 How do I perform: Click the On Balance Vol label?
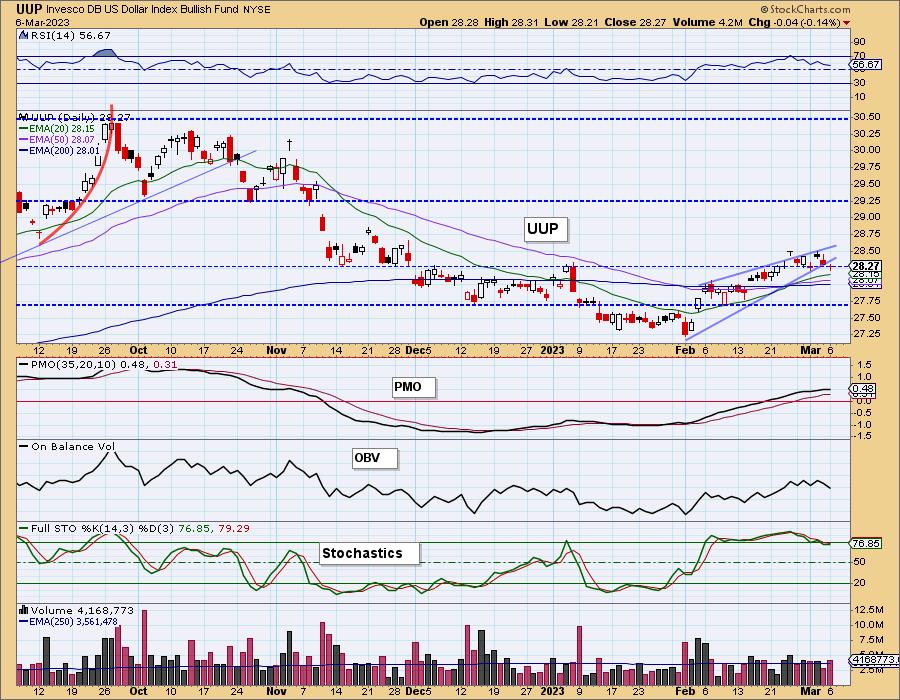point(67,446)
